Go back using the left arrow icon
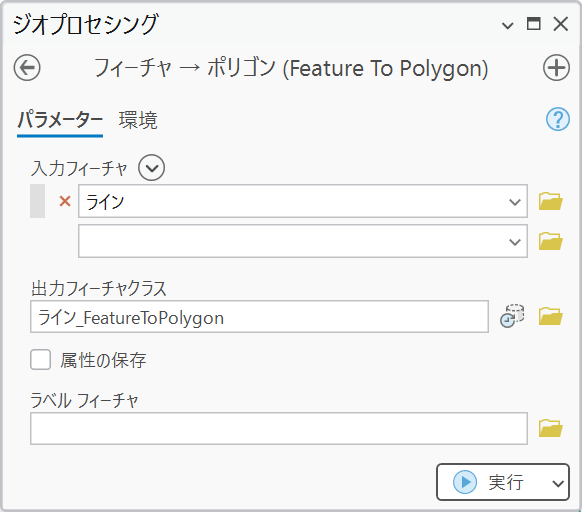The image size is (582, 512). pos(27,68)
